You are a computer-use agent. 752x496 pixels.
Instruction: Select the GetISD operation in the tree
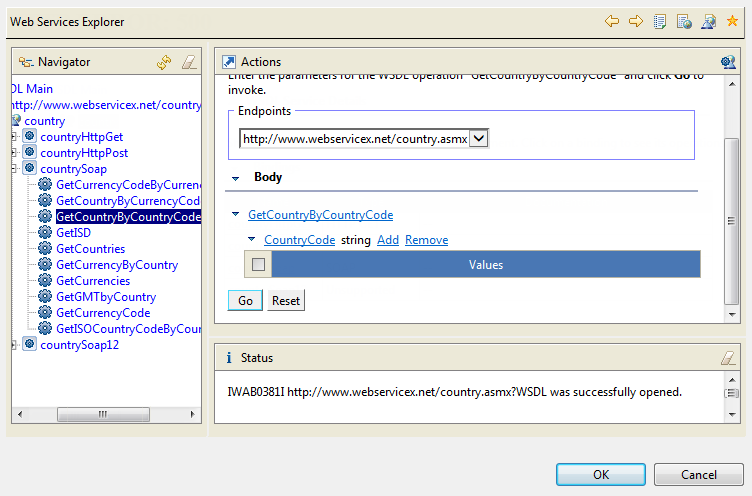[73, 233]
